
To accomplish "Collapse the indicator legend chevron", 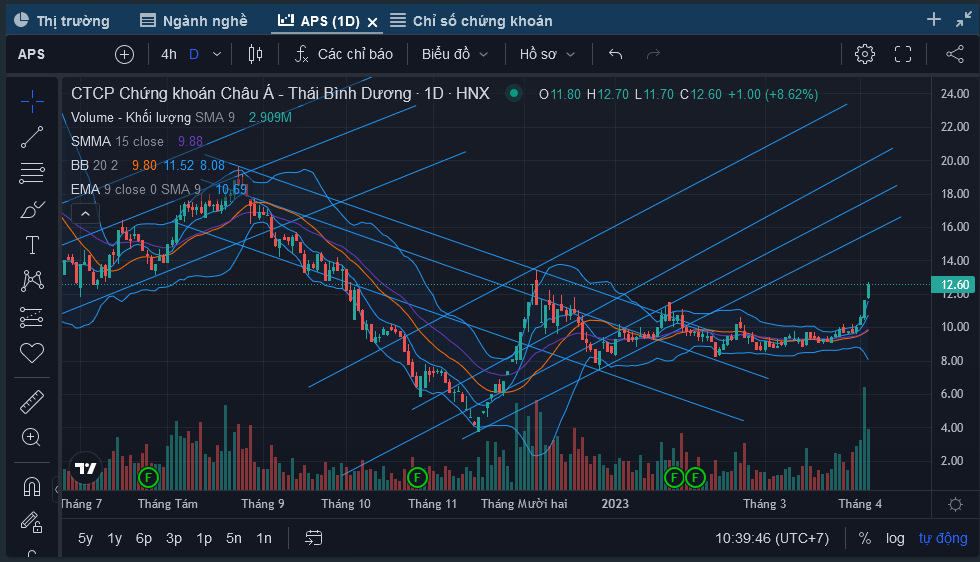I will pos(86,214).
